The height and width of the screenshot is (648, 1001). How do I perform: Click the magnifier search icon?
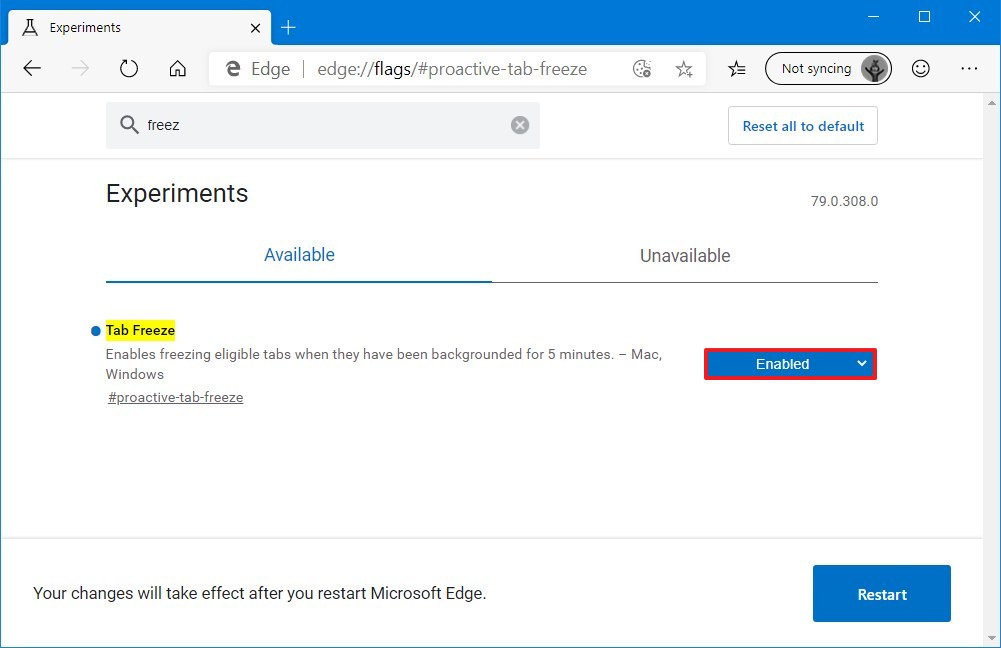pyautogui.click(x=129, y=124)
